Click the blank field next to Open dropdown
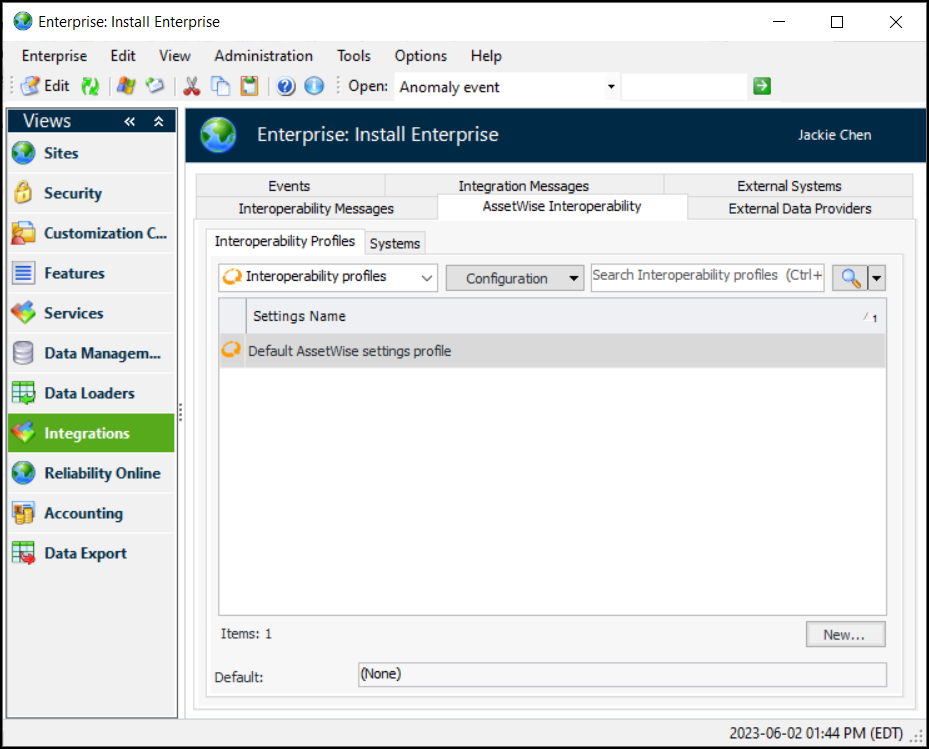Screen dimensions: 929x749 tap(684, 87)
